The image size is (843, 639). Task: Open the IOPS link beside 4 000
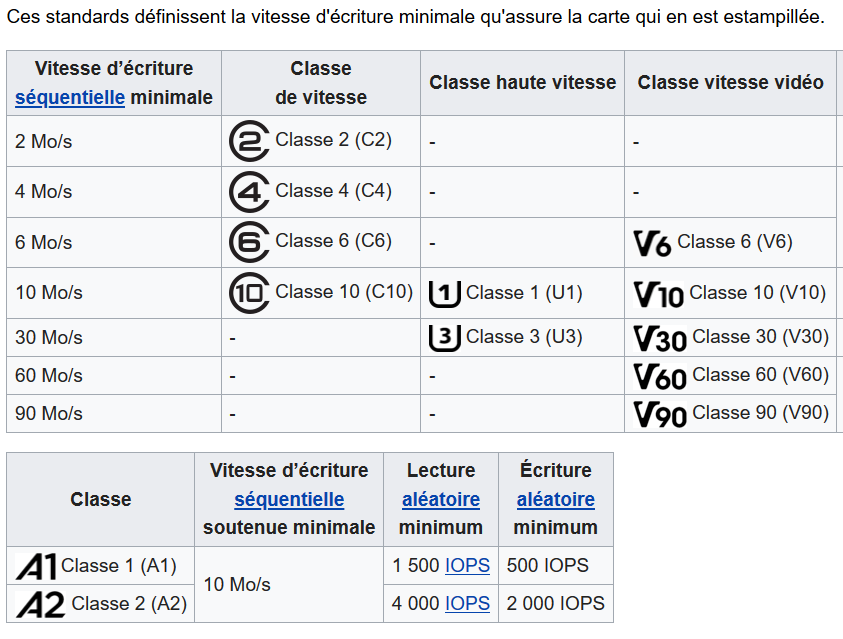pos(467,603)
